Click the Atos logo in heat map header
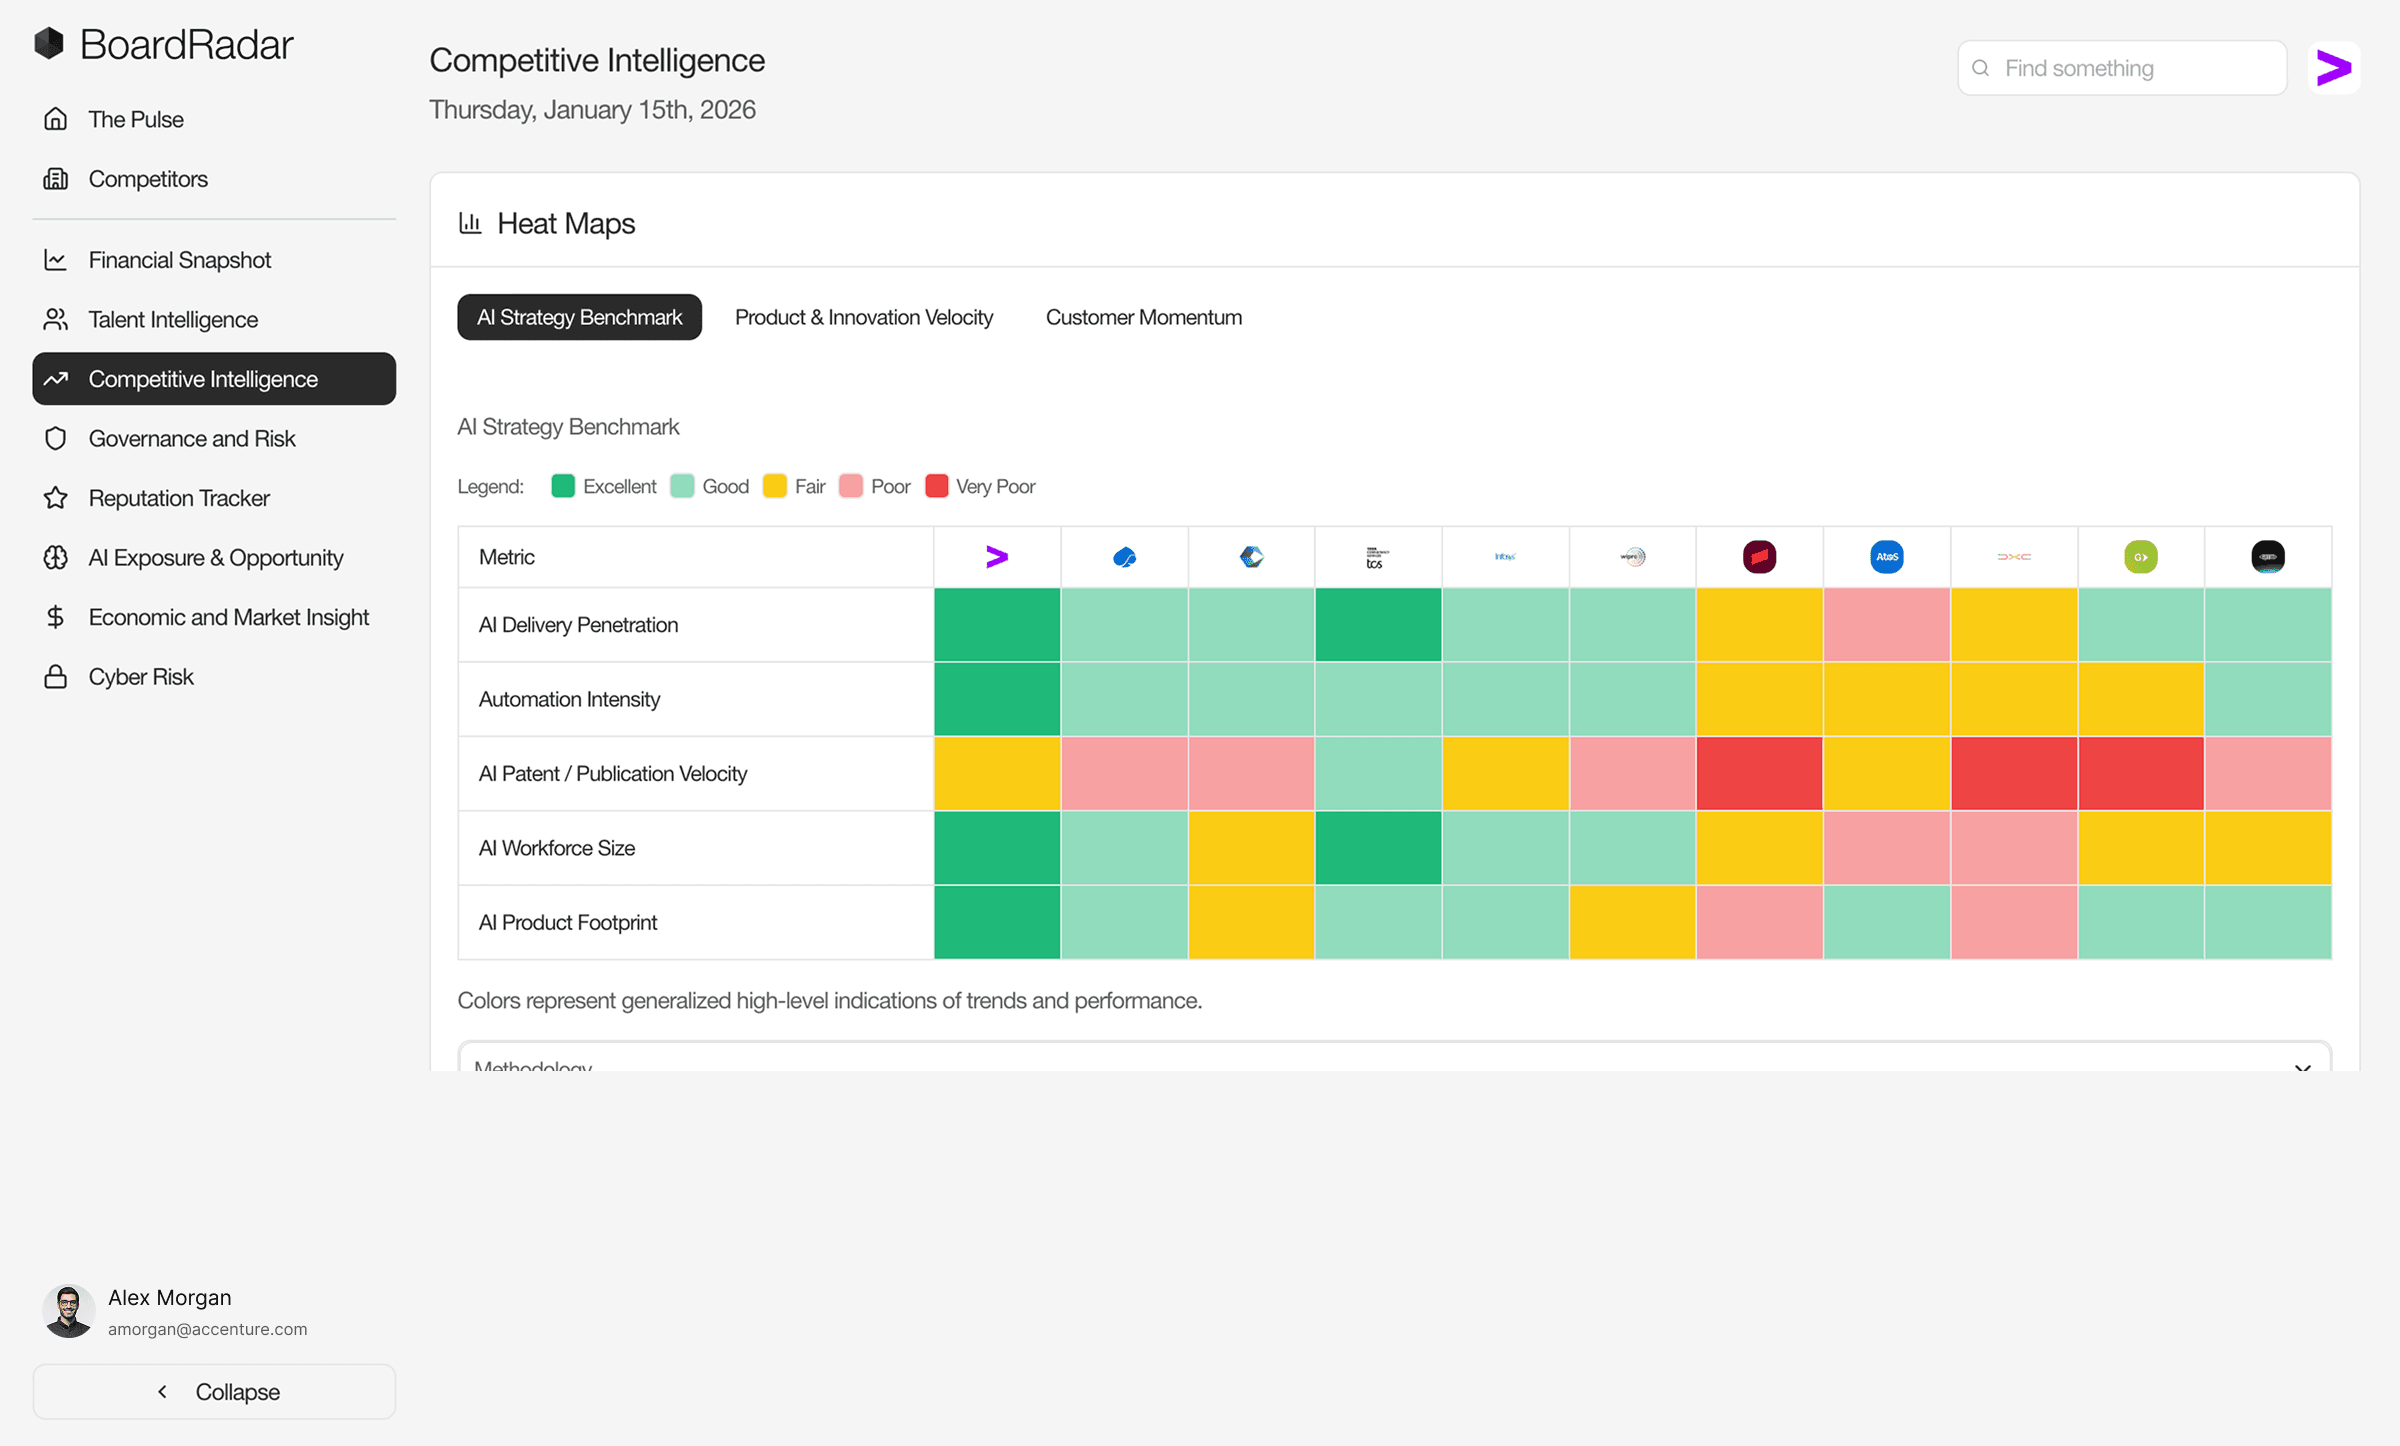This screenshot has width=2400, height=1446. pyautogui.click(x=1886, y=557)
